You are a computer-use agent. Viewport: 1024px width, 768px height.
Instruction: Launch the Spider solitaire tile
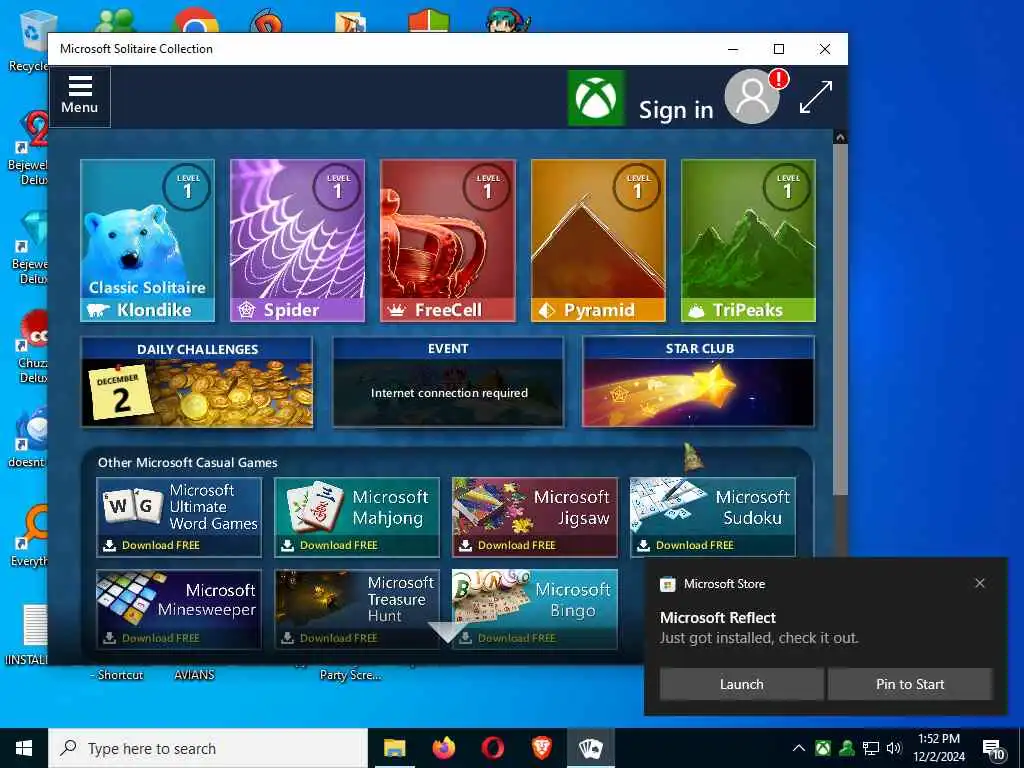(298, 240)
